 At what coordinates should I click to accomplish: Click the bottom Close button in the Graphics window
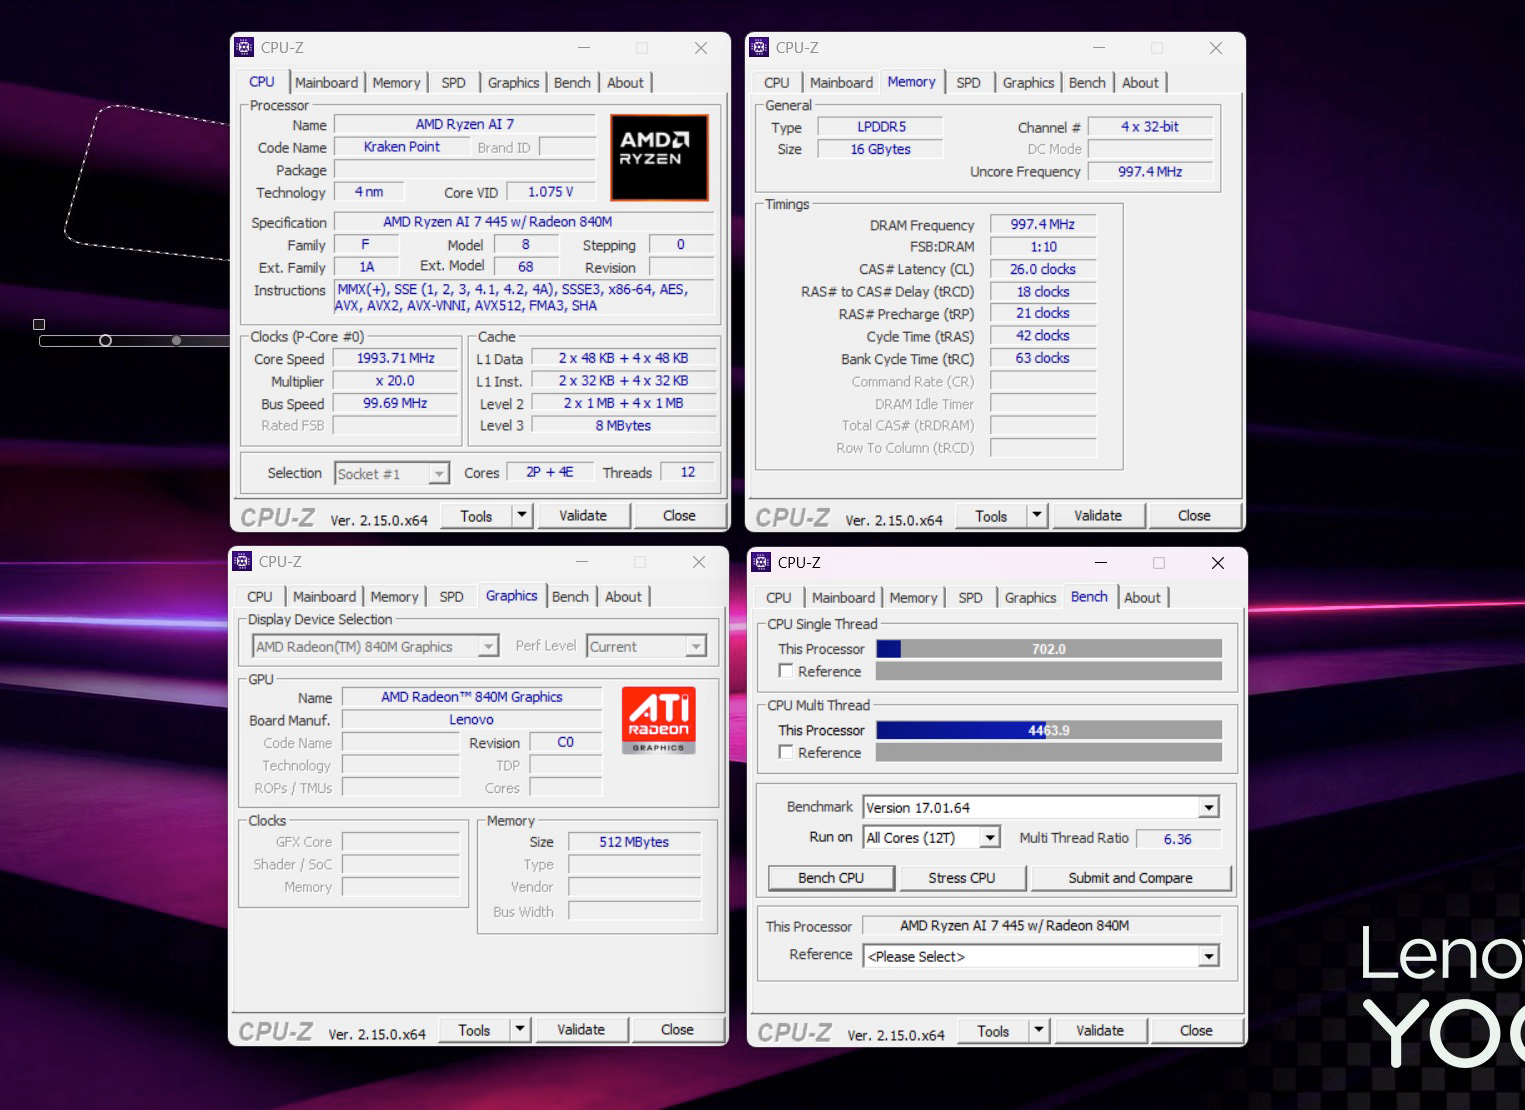coord(677,1030)
